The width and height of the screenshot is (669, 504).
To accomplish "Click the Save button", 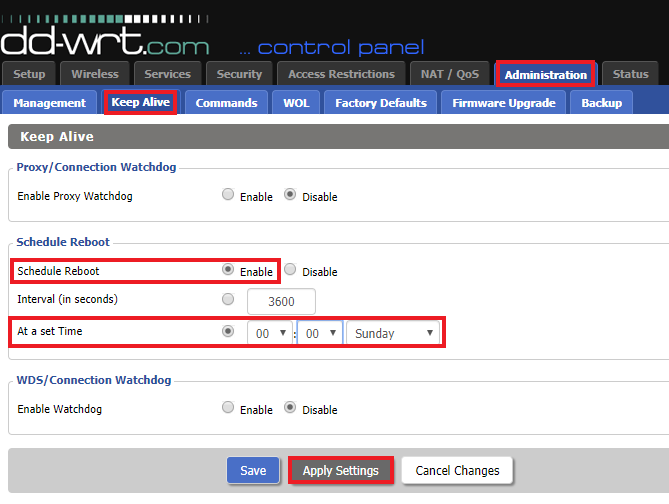I will pos(253,470).
